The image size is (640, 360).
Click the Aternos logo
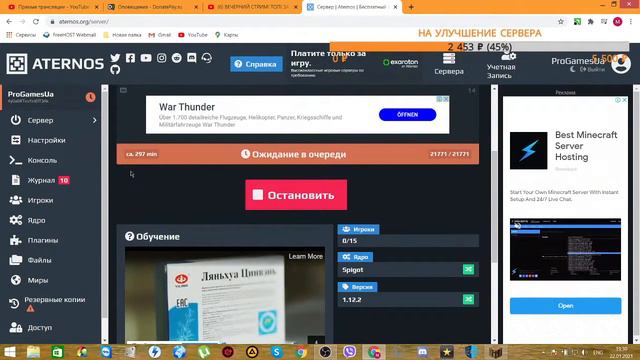[x=55, y=64]
